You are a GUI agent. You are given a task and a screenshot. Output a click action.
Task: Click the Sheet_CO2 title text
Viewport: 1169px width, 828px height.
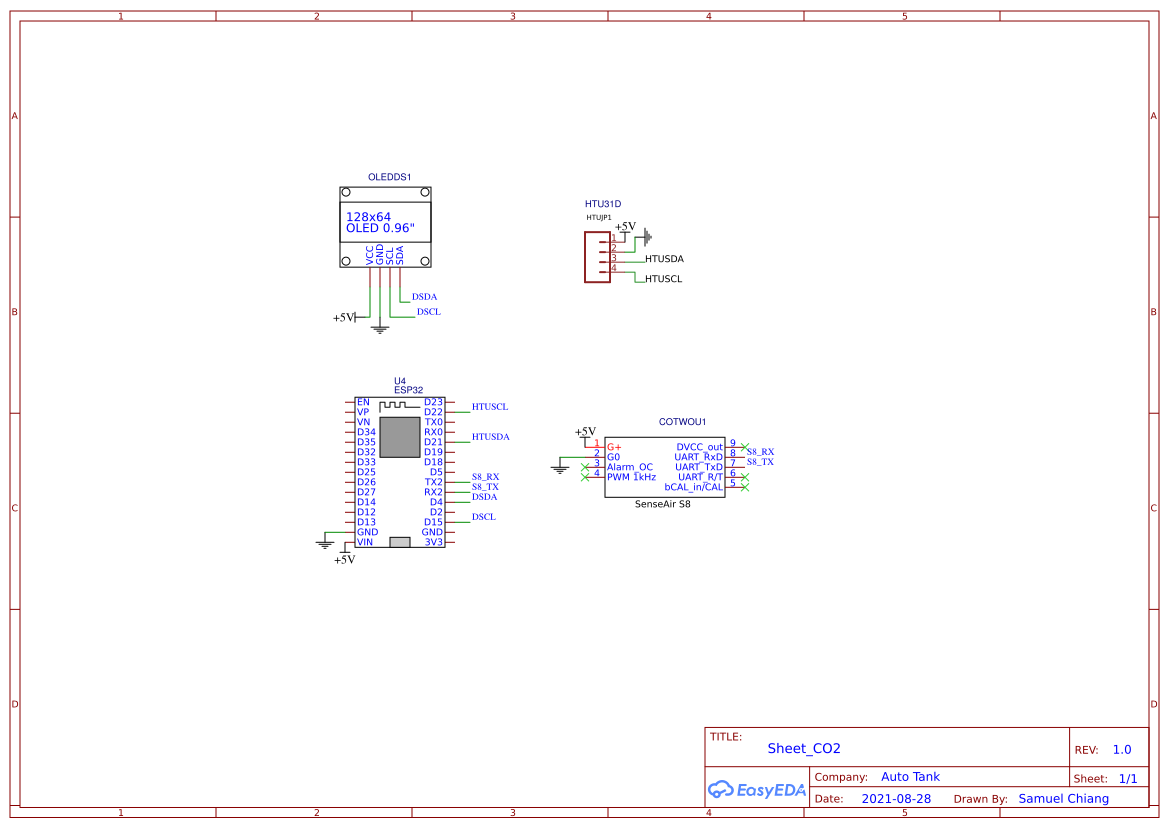[803, 748]
